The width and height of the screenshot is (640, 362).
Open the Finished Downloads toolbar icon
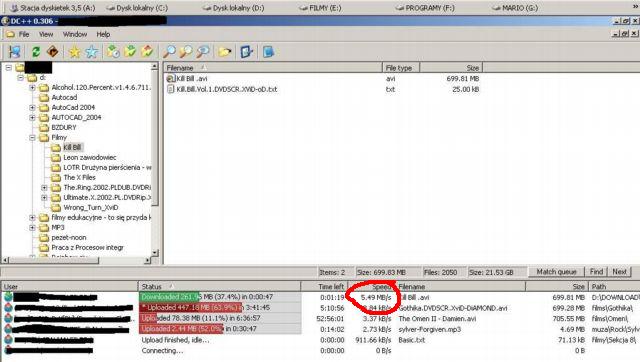pyautogui.click(x=130, y=52)
